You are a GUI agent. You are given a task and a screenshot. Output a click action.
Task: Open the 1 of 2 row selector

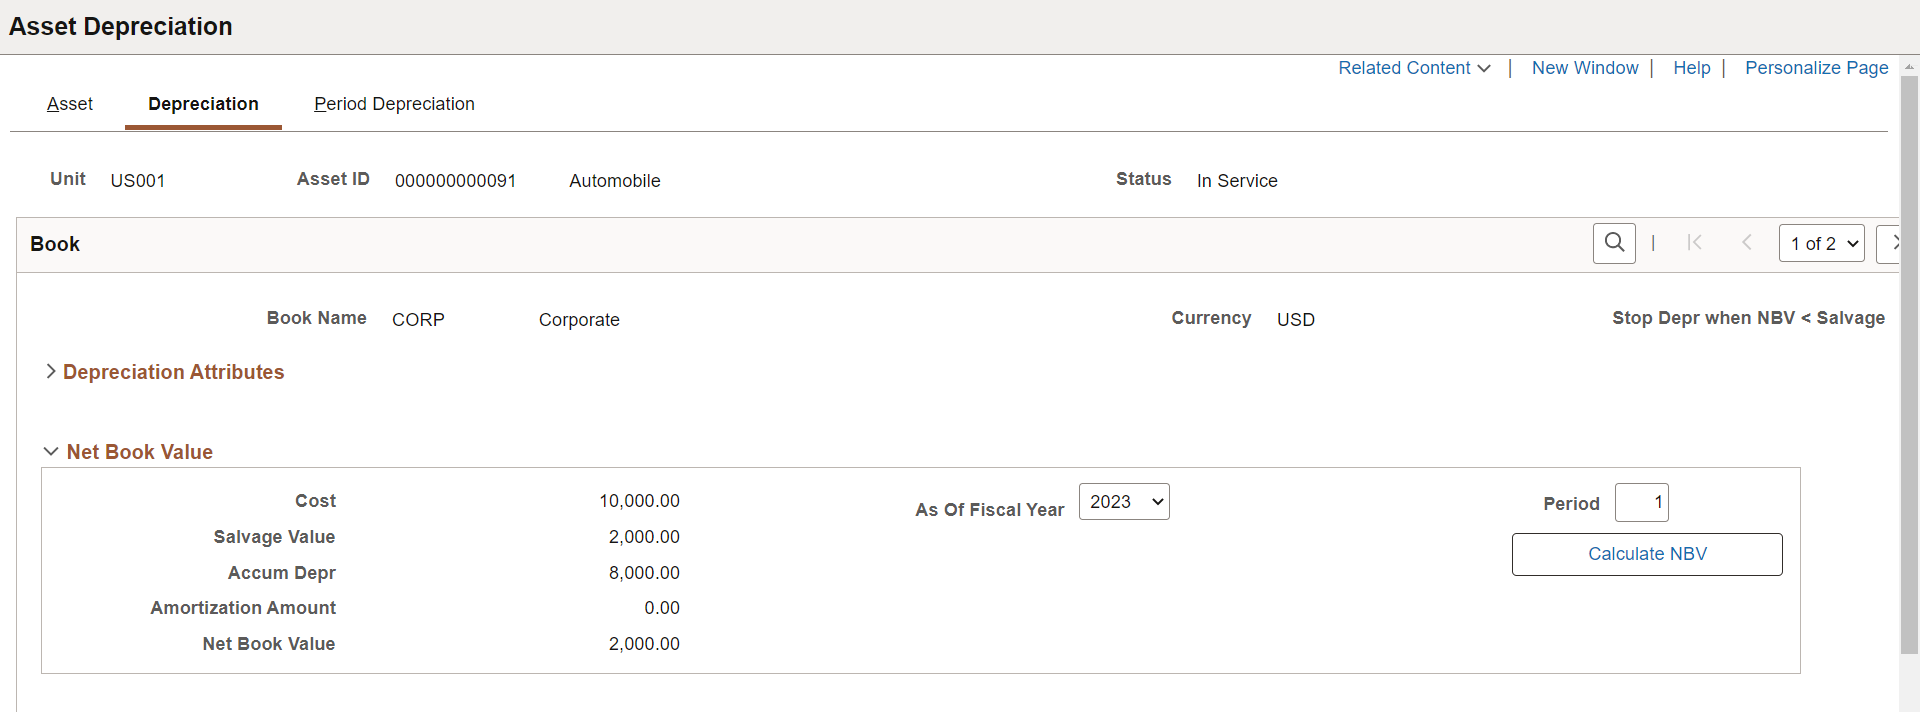pyautogui.click(x=1822, y=243)
